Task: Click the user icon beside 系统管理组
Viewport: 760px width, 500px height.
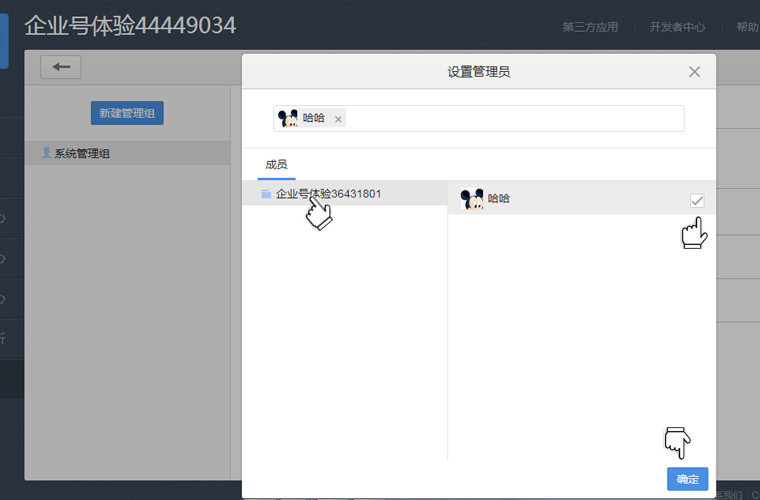Action: pyautogui.click(x=46, y=153)
